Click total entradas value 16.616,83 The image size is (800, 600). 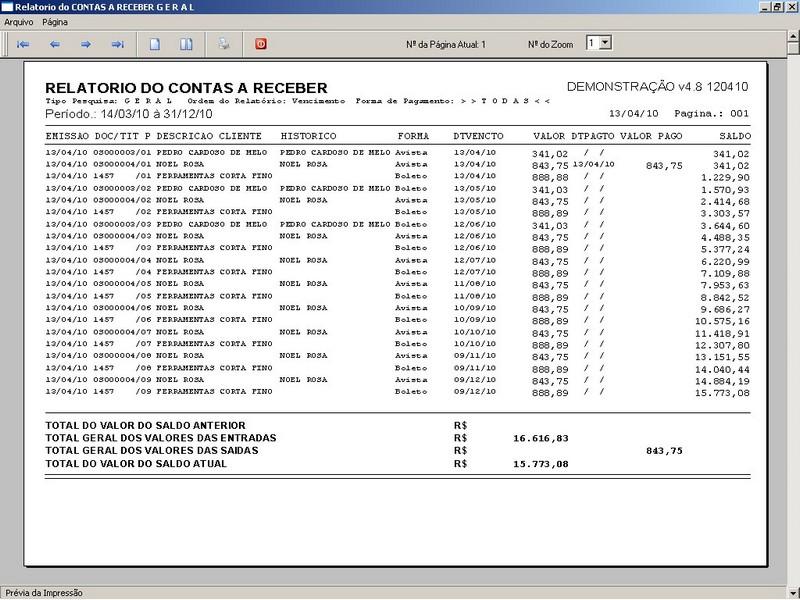541,438
